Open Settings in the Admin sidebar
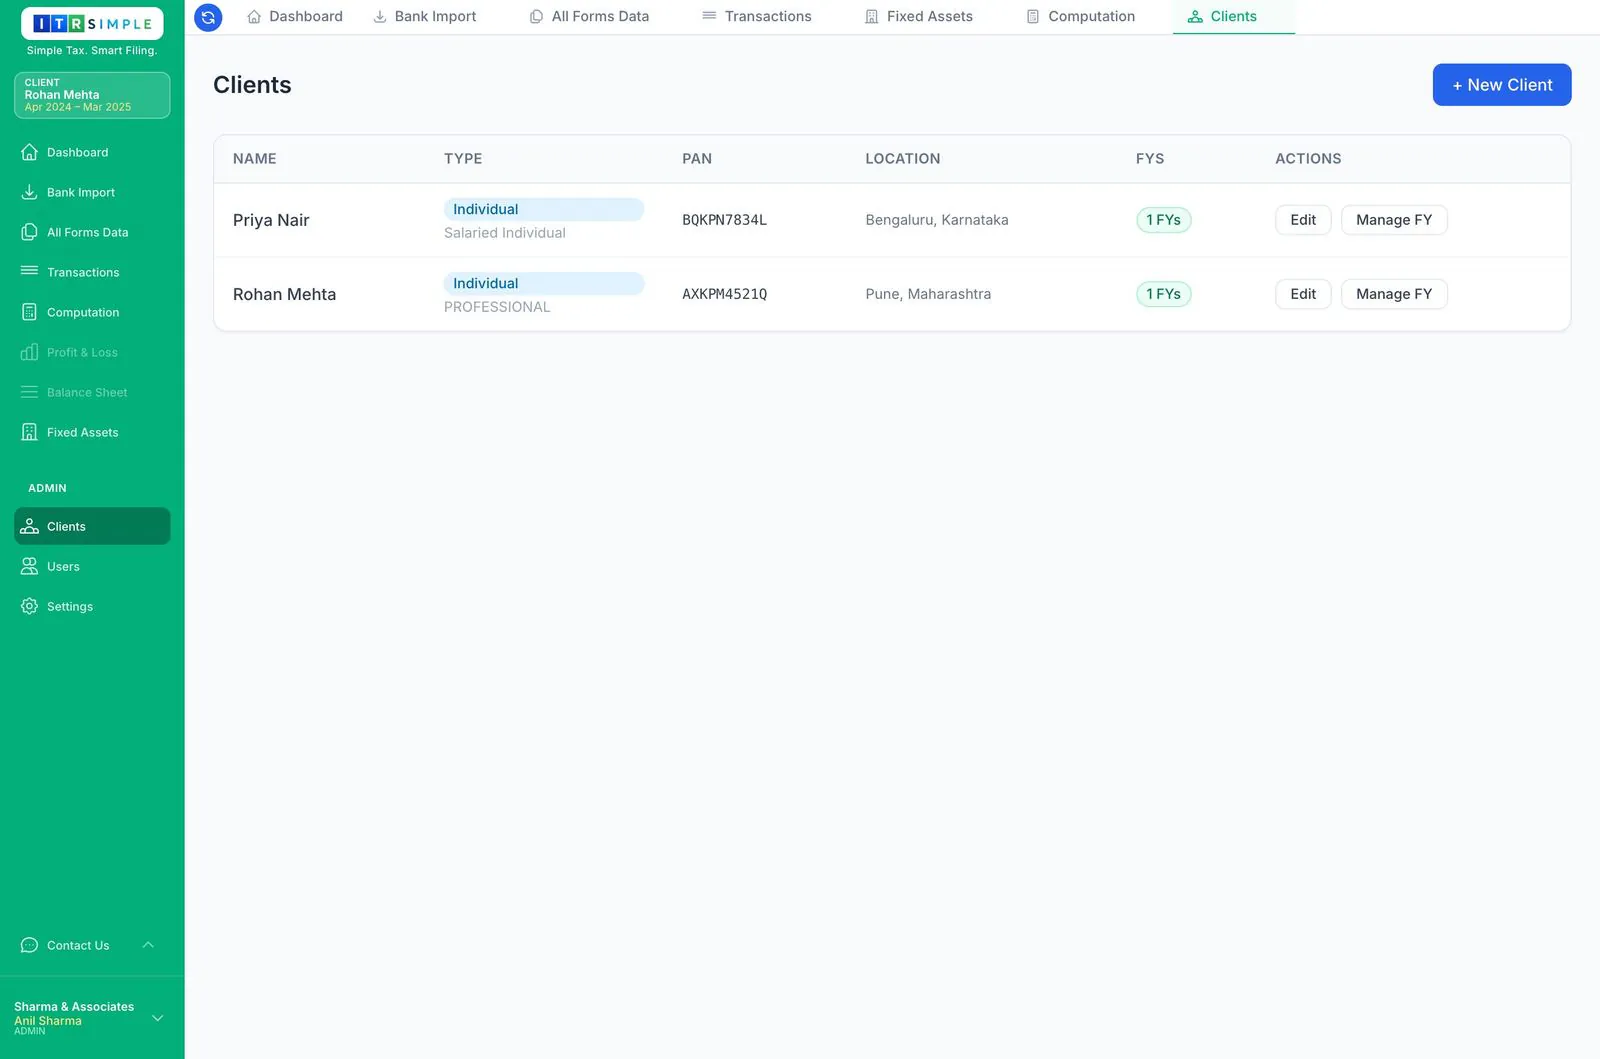 pos(92,606)
